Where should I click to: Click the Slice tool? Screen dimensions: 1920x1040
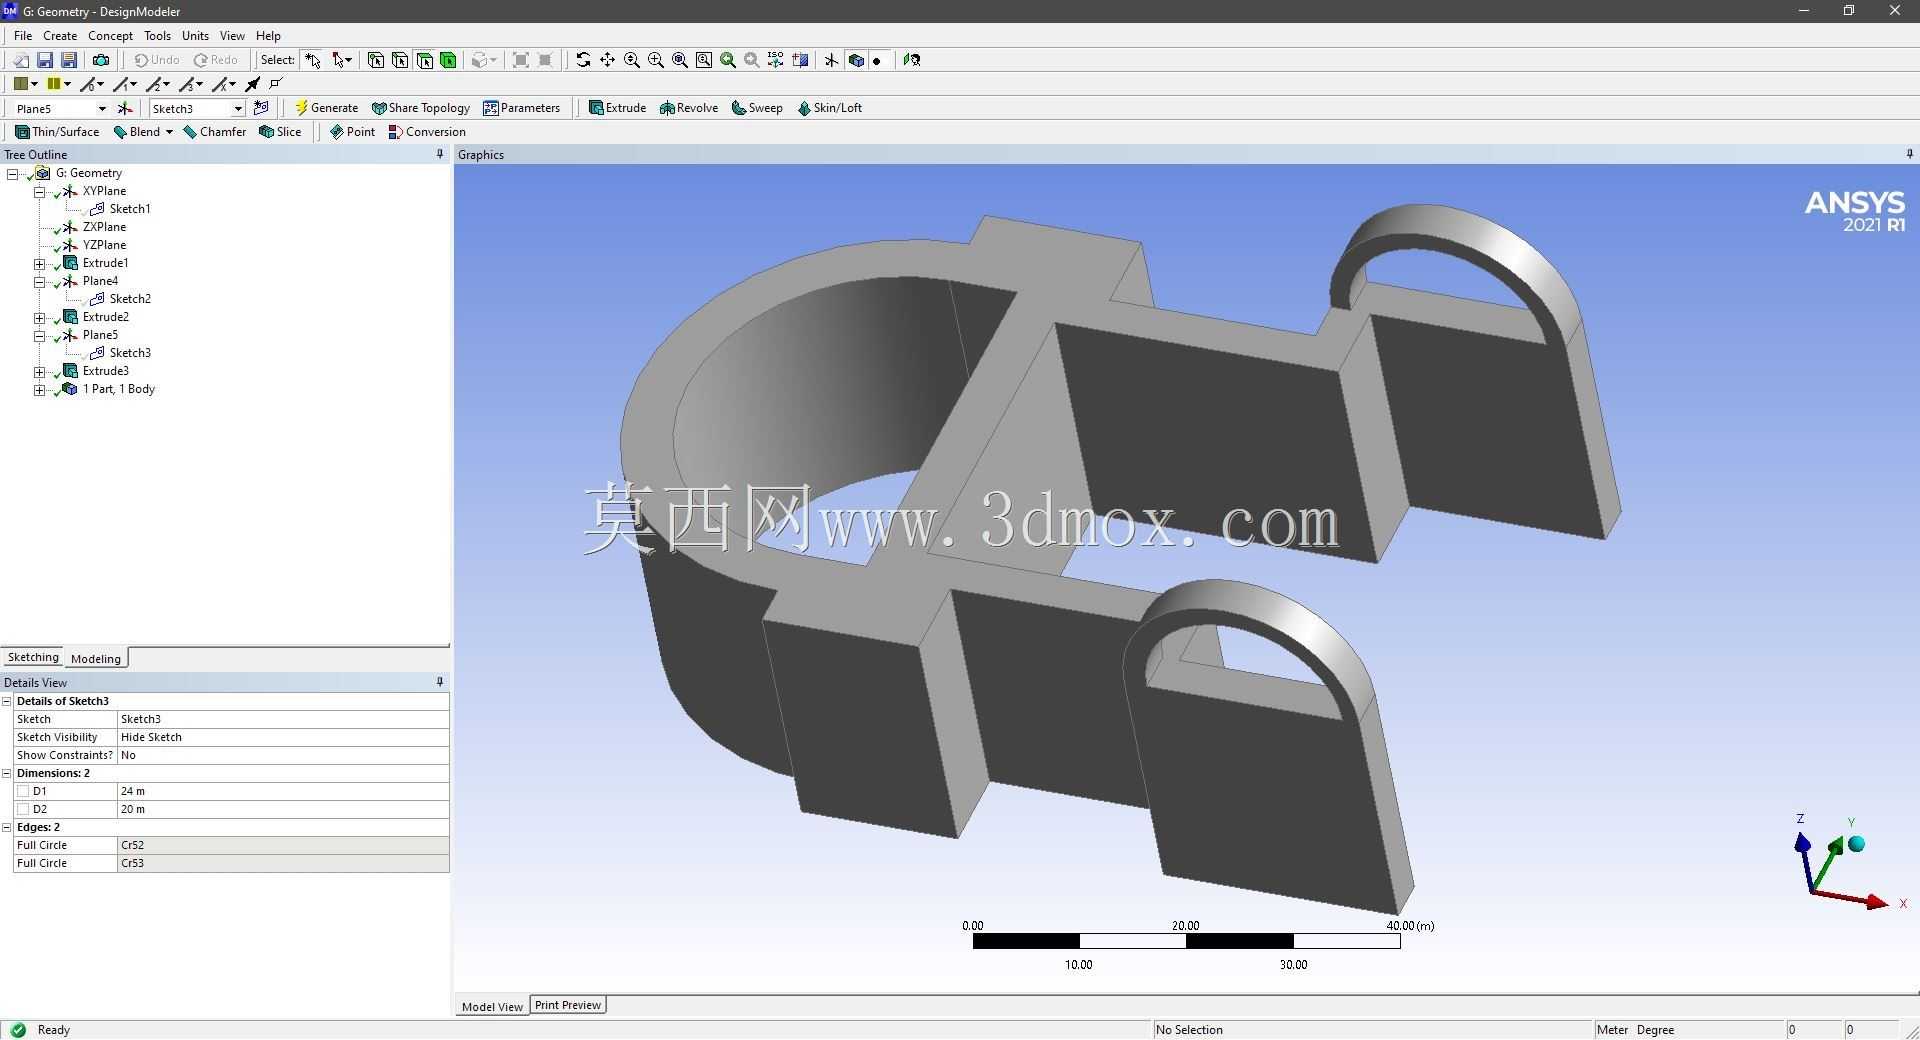(280, 132)
